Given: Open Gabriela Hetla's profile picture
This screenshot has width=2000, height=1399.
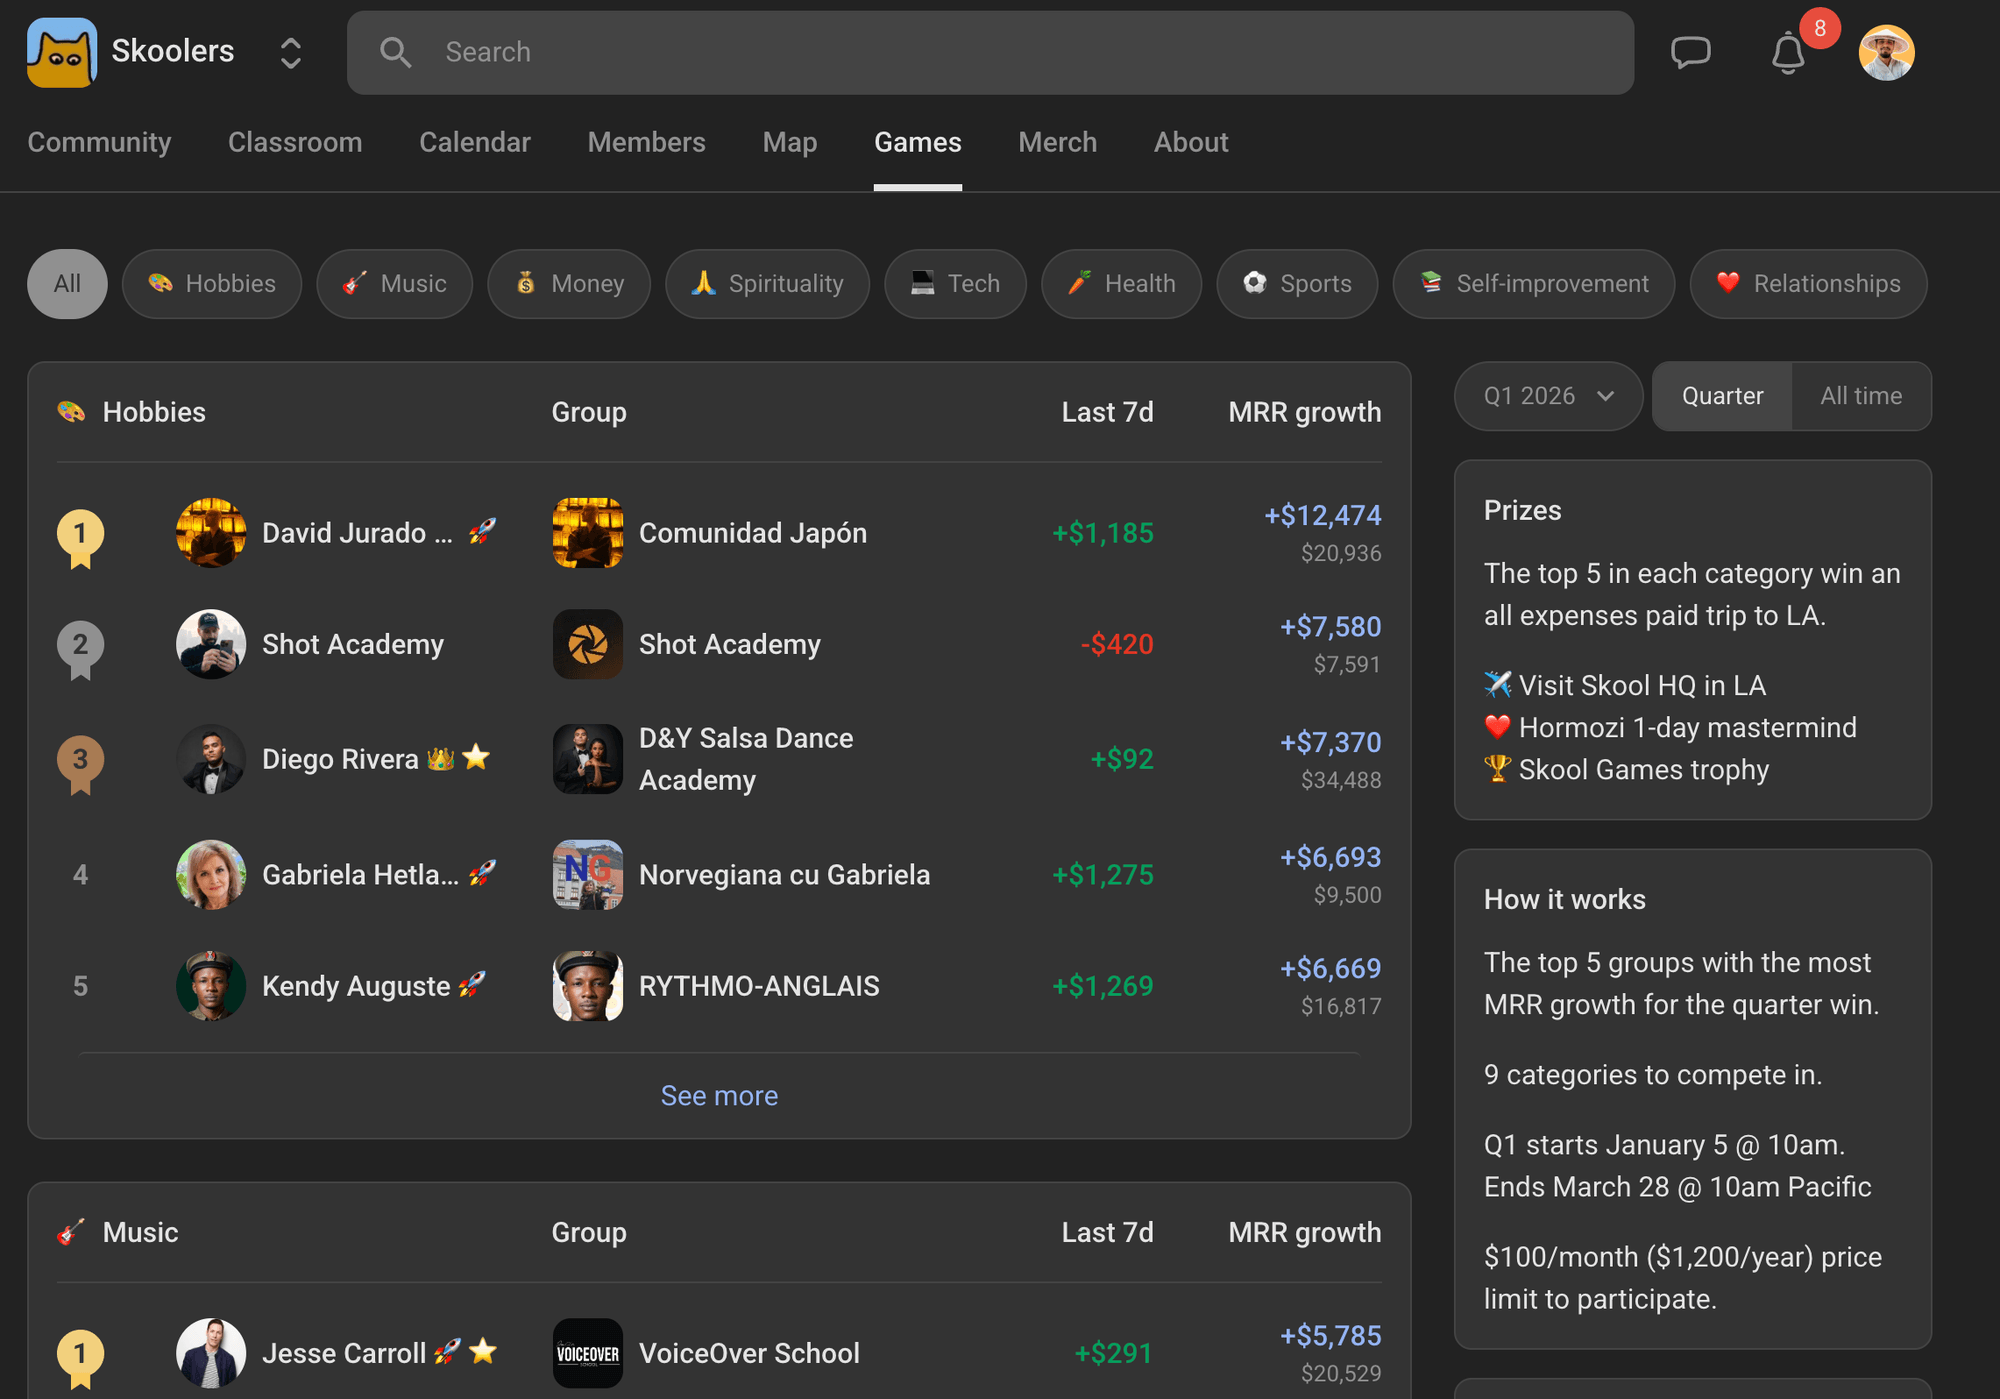Looking at the screenshot, I should tap(211, 875).
